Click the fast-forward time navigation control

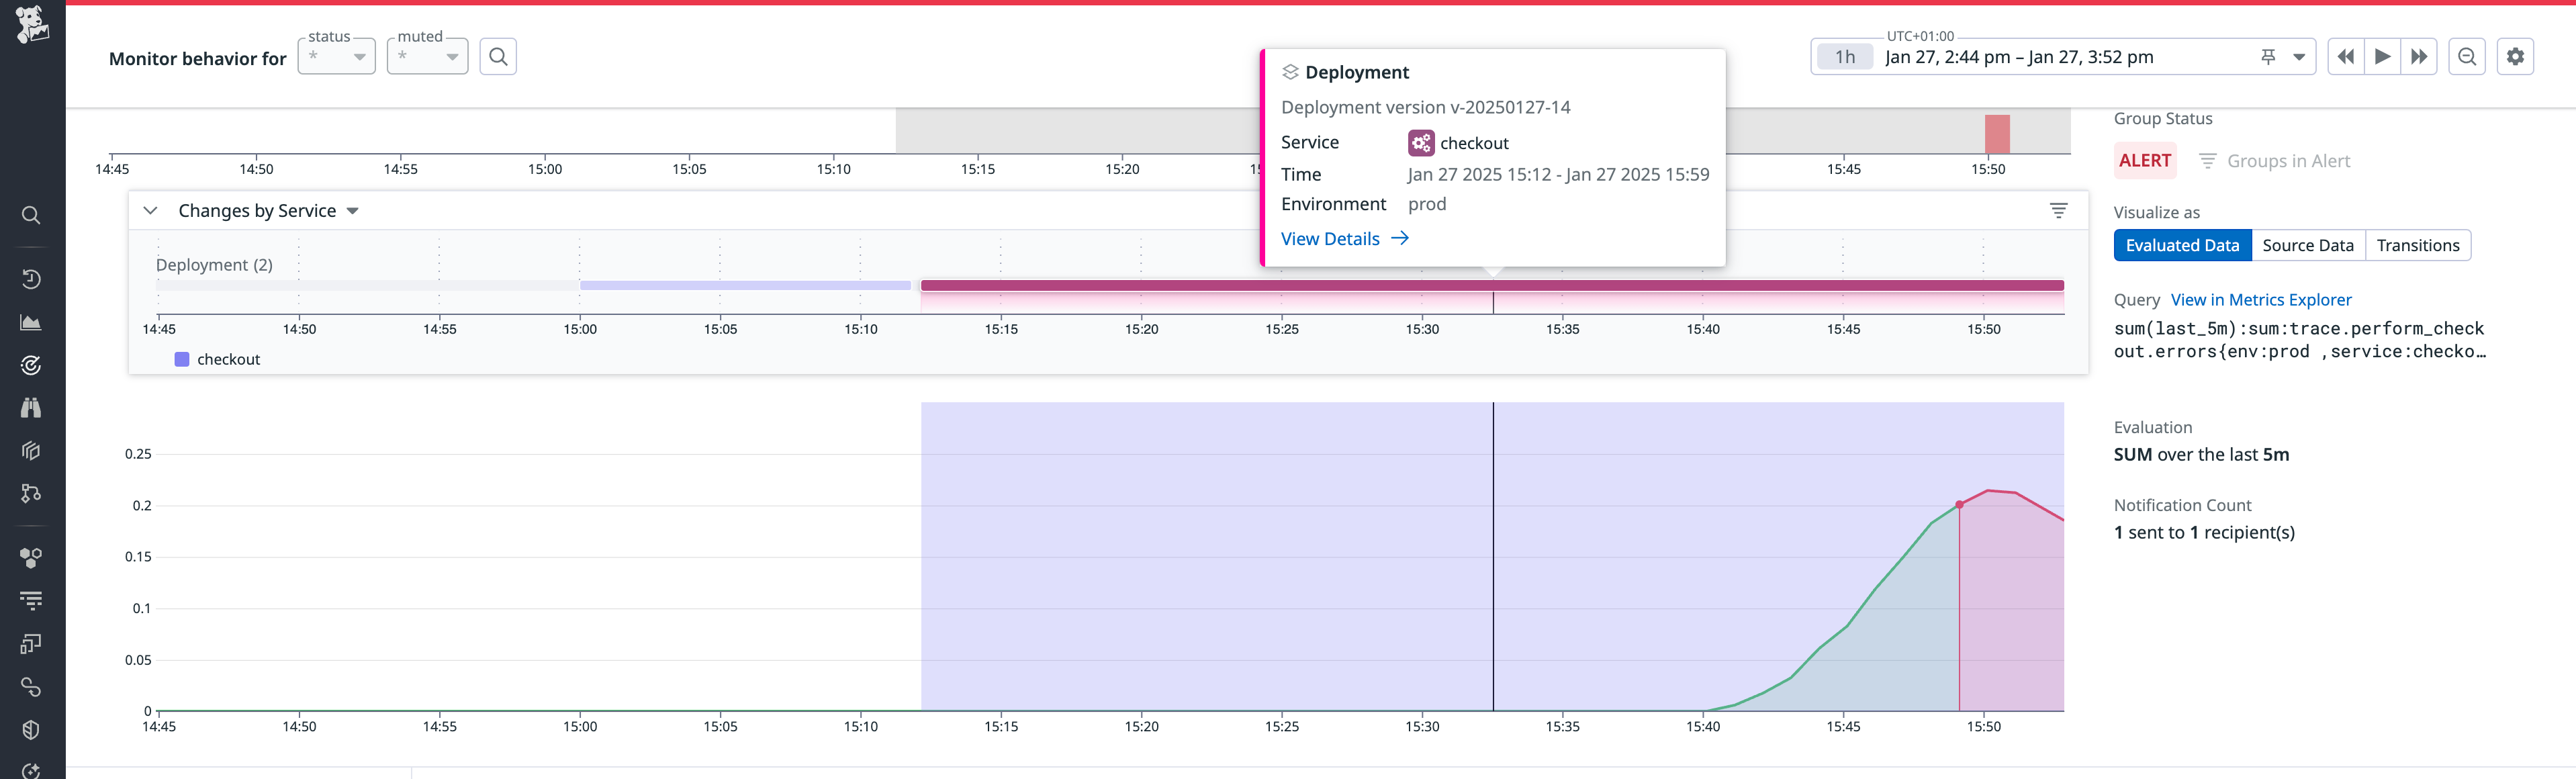tap(2420, 56)
